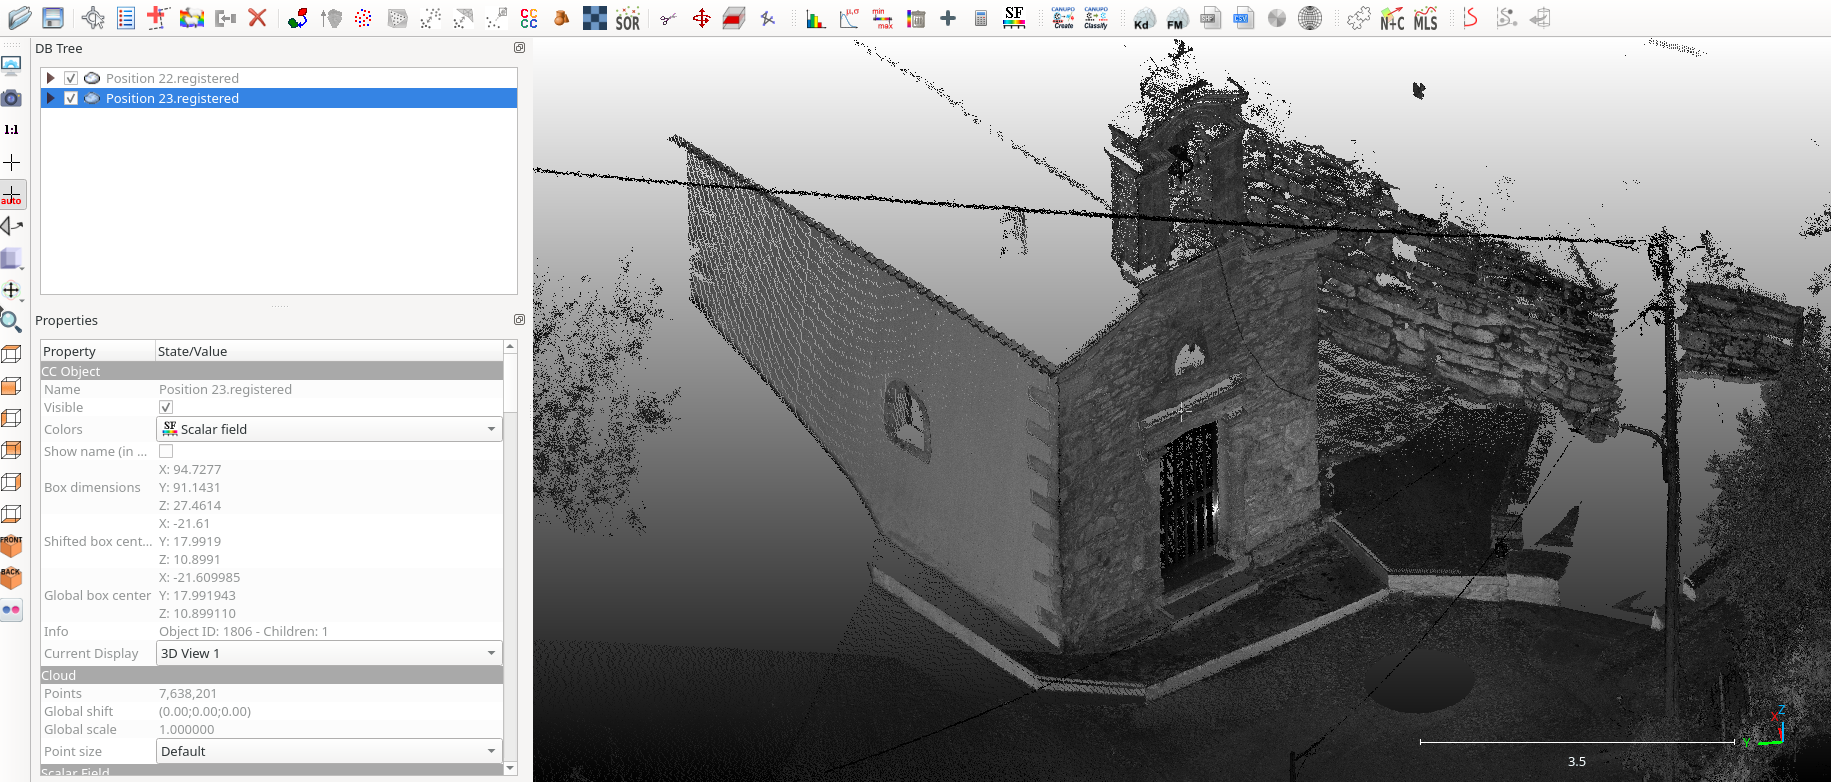Open the SHP file plugin icon
1831x782 pixels.
pos(1210,18)
